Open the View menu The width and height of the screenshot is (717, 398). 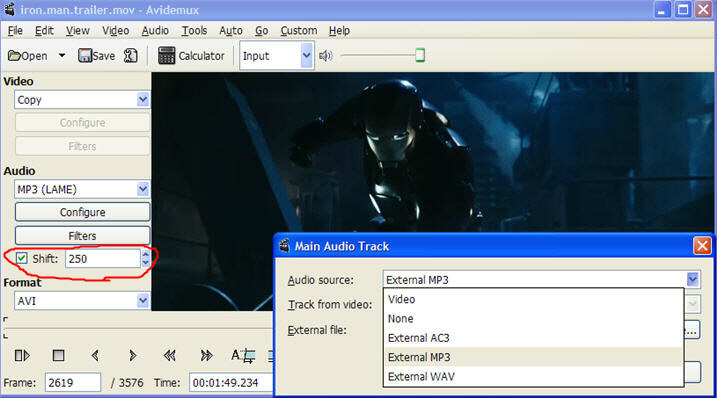(77, 31)
